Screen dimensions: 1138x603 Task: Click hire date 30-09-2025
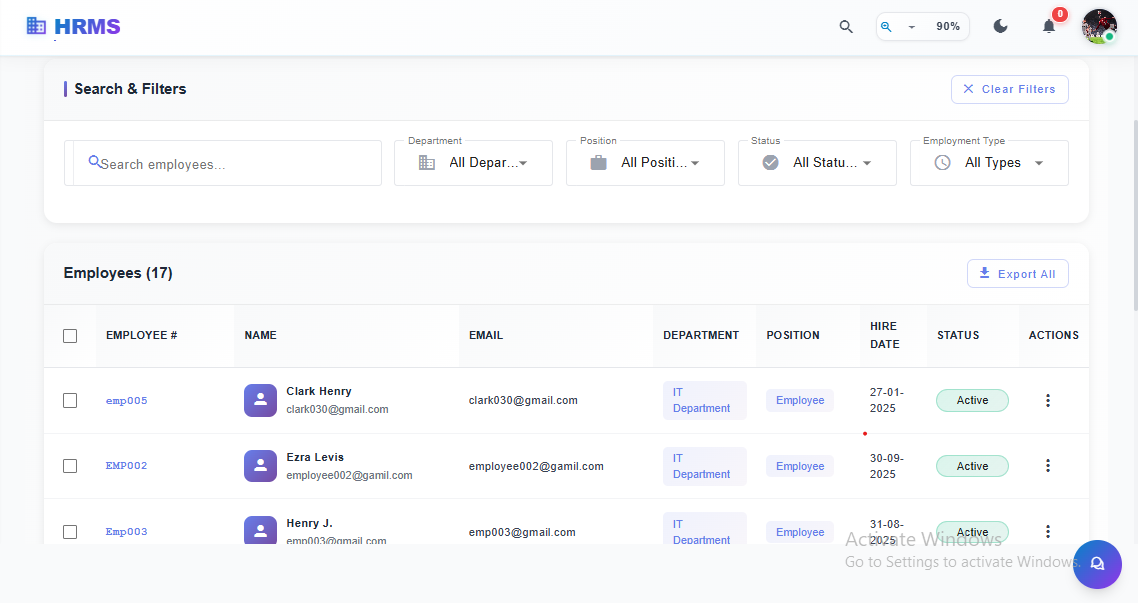click(x=887, y=466)
